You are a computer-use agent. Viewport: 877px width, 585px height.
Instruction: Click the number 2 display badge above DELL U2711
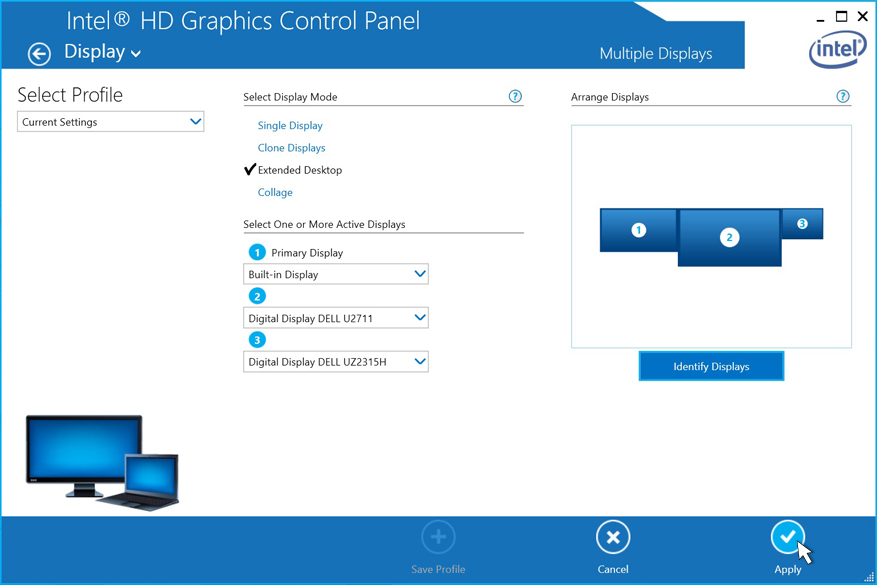[257, 296]
